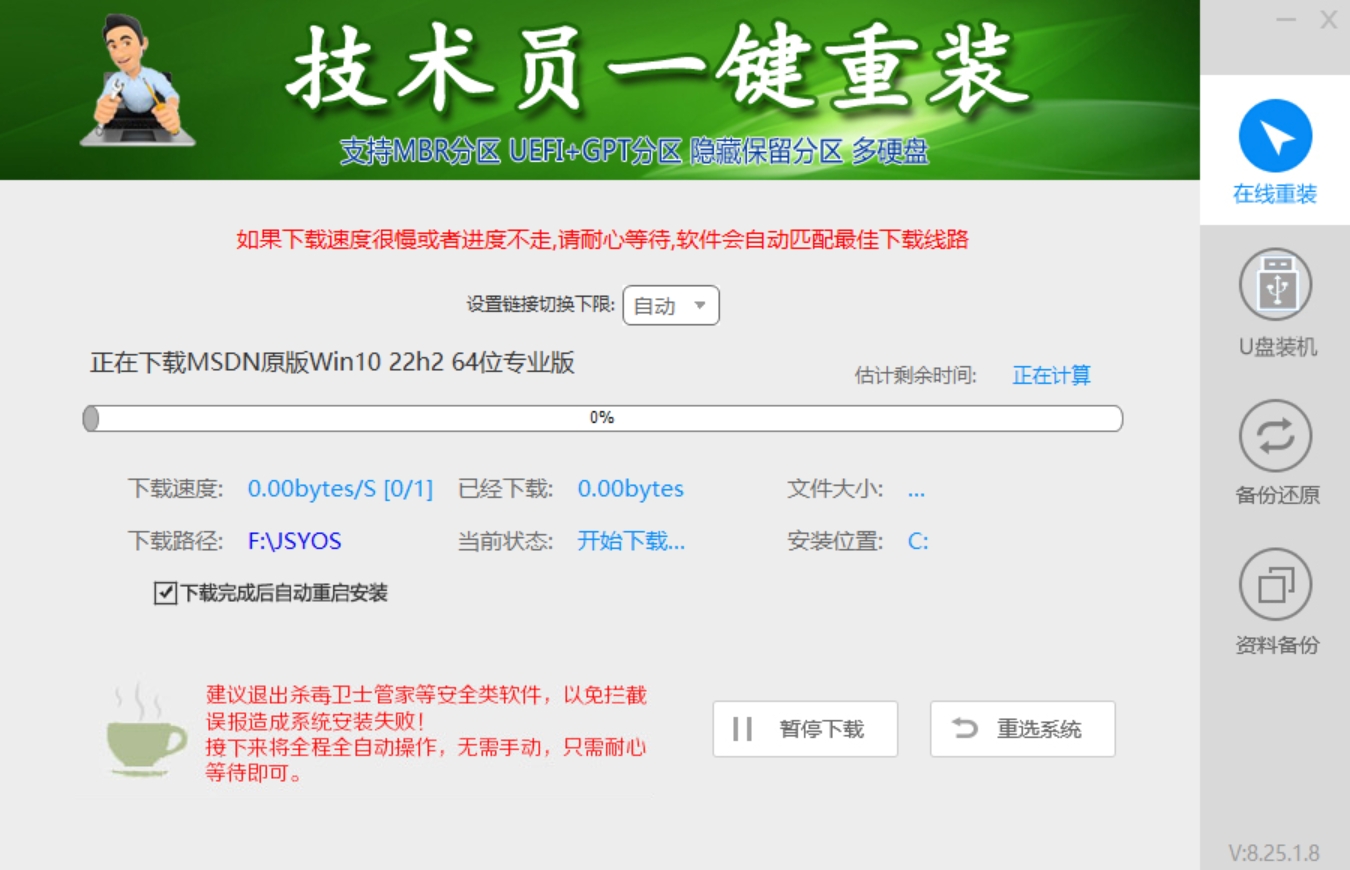Open the 资料备份 data backup icon
This screenshot has width=1350, height=870.
(x=1275, y=585)
